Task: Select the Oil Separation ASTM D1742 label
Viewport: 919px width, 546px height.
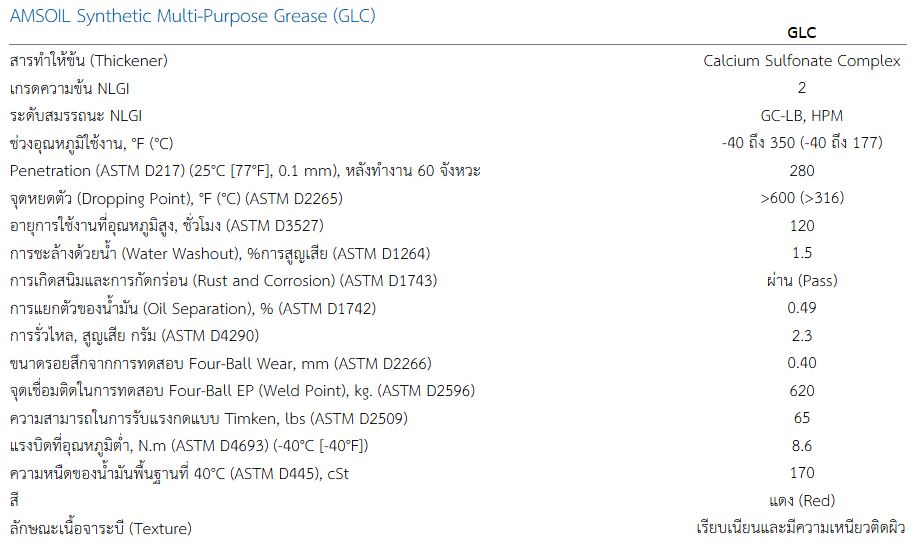Action: tap(193, 309)
